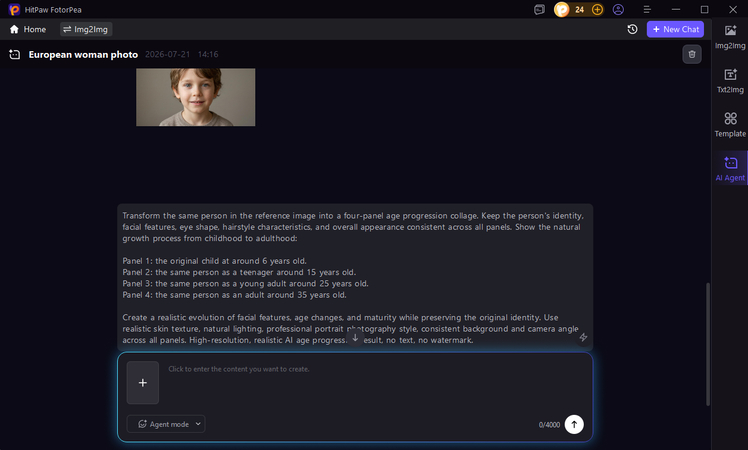
Task: Go to the Home tab
Action: [28, 29]
